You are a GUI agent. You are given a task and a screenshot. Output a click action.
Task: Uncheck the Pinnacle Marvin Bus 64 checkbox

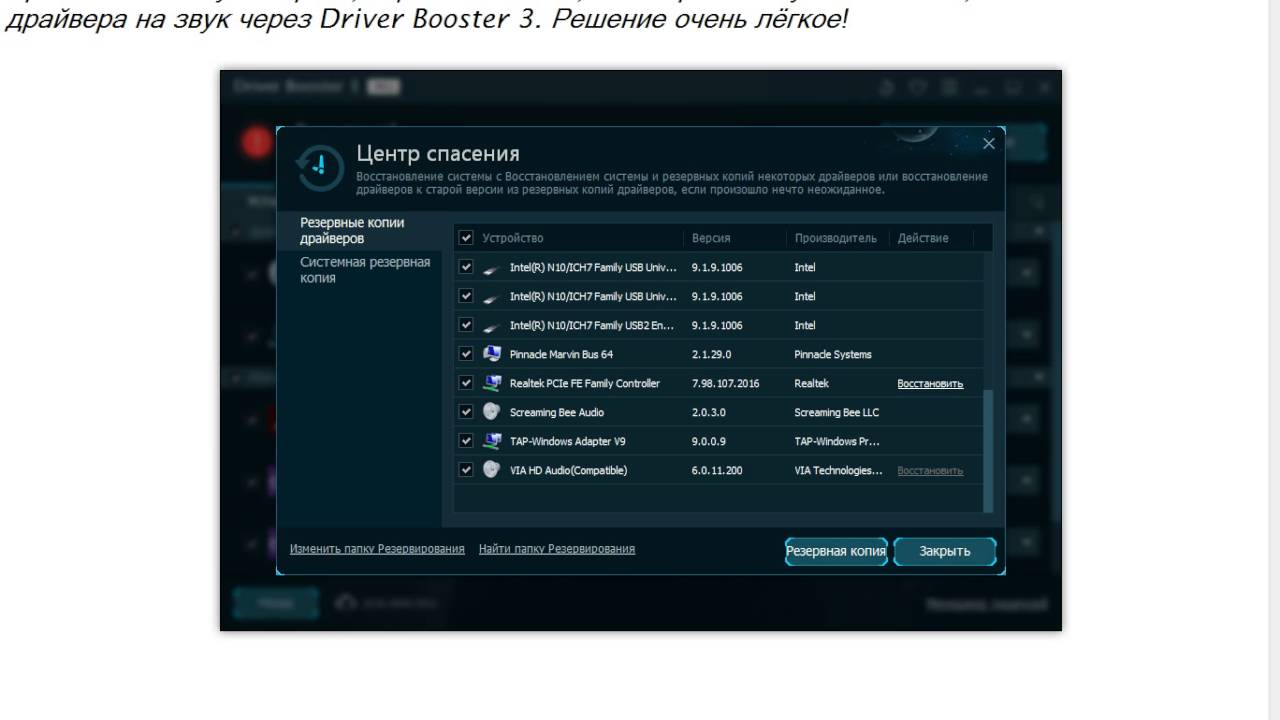pyautogui.click(x=466, y=354)
